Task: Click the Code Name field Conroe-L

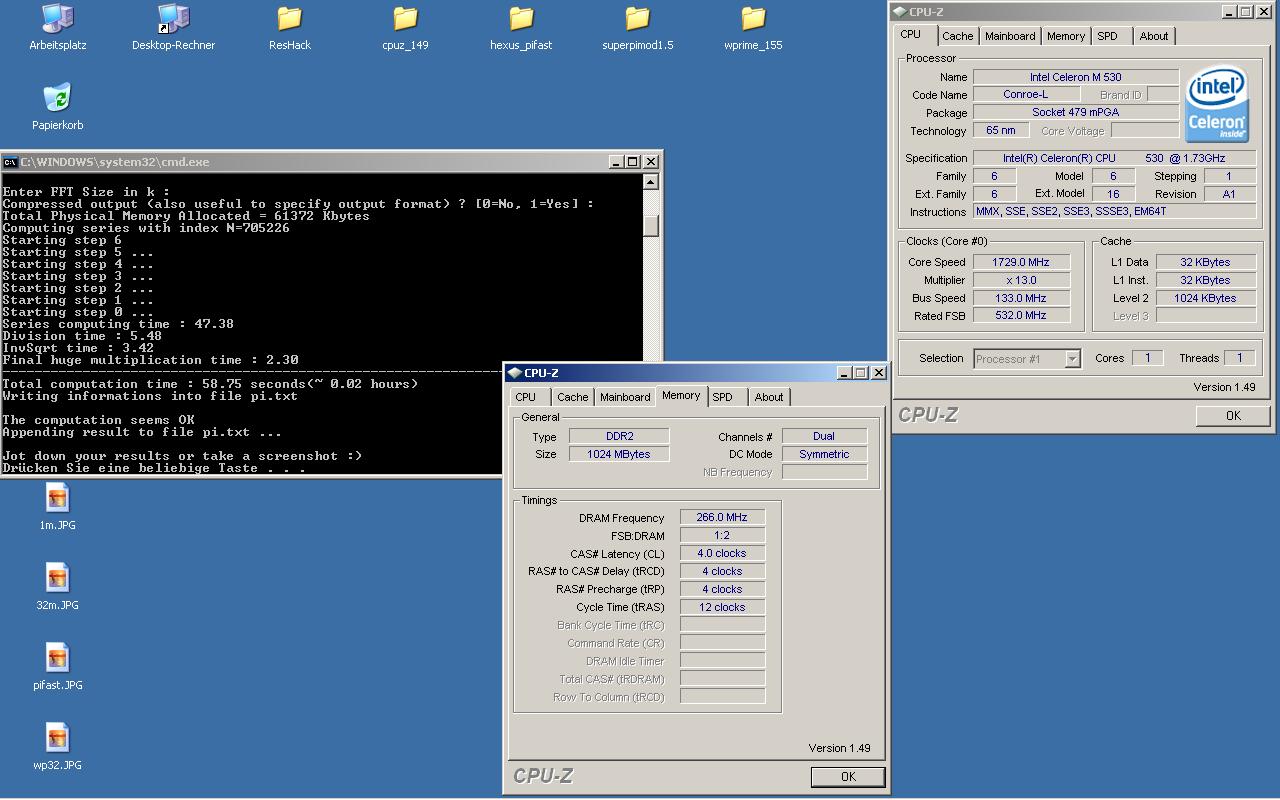Action: [1026, 95]
